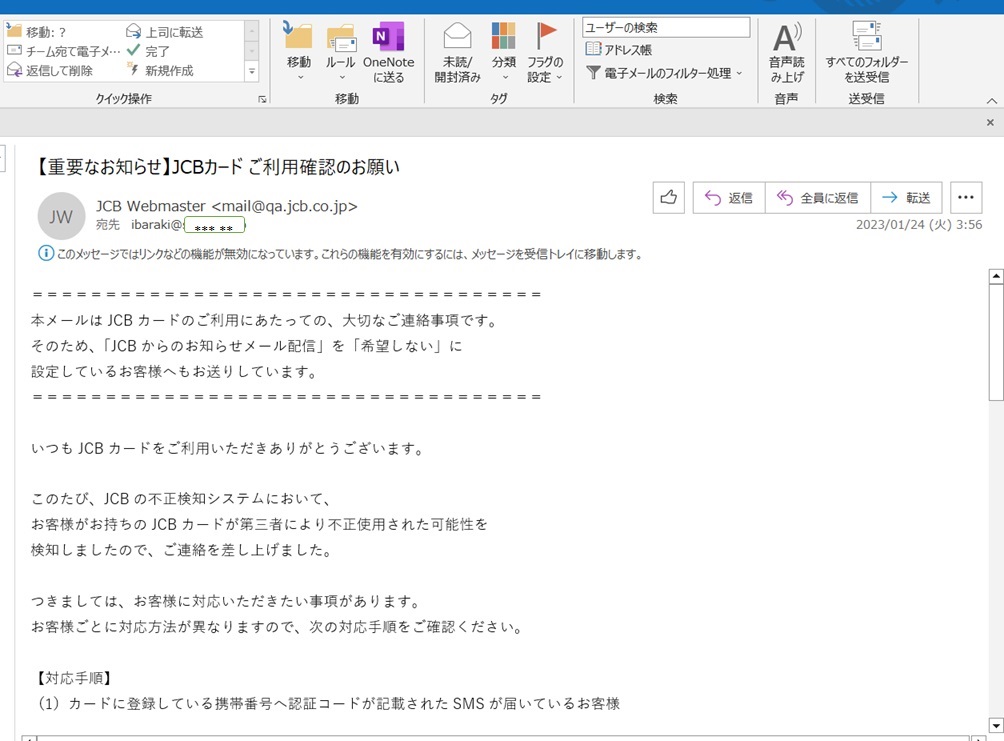Click the ユーザーの検索 input field
The width and height of the screenshot is (1004, 741).
[x=665, y=28]
